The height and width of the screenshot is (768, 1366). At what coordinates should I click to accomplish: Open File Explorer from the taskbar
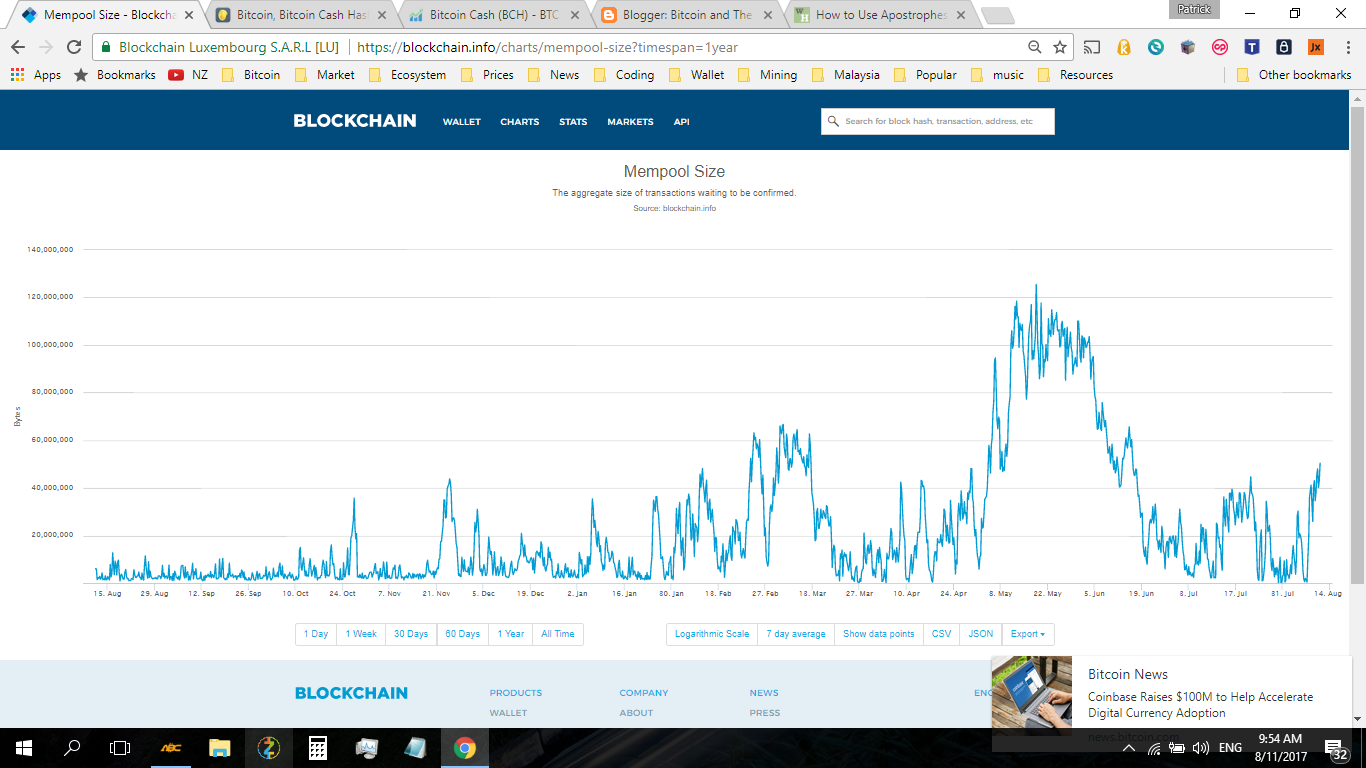pos(220,748)
